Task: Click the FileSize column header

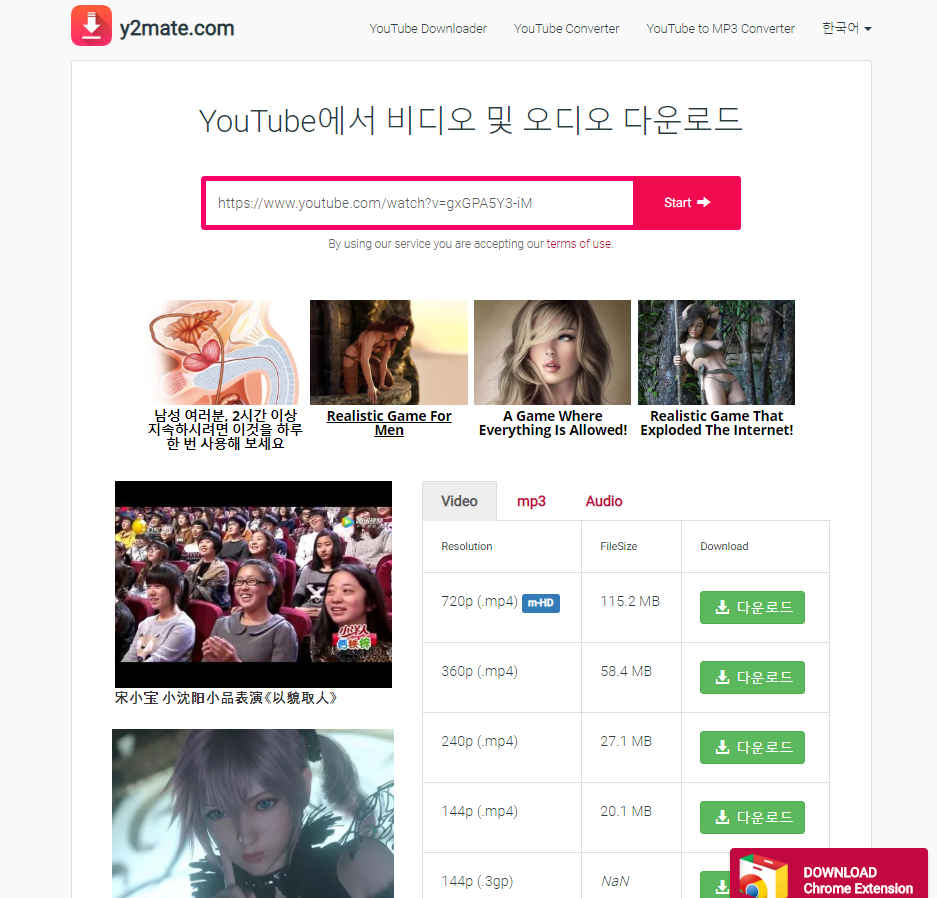Action: [x=618, y=546]
